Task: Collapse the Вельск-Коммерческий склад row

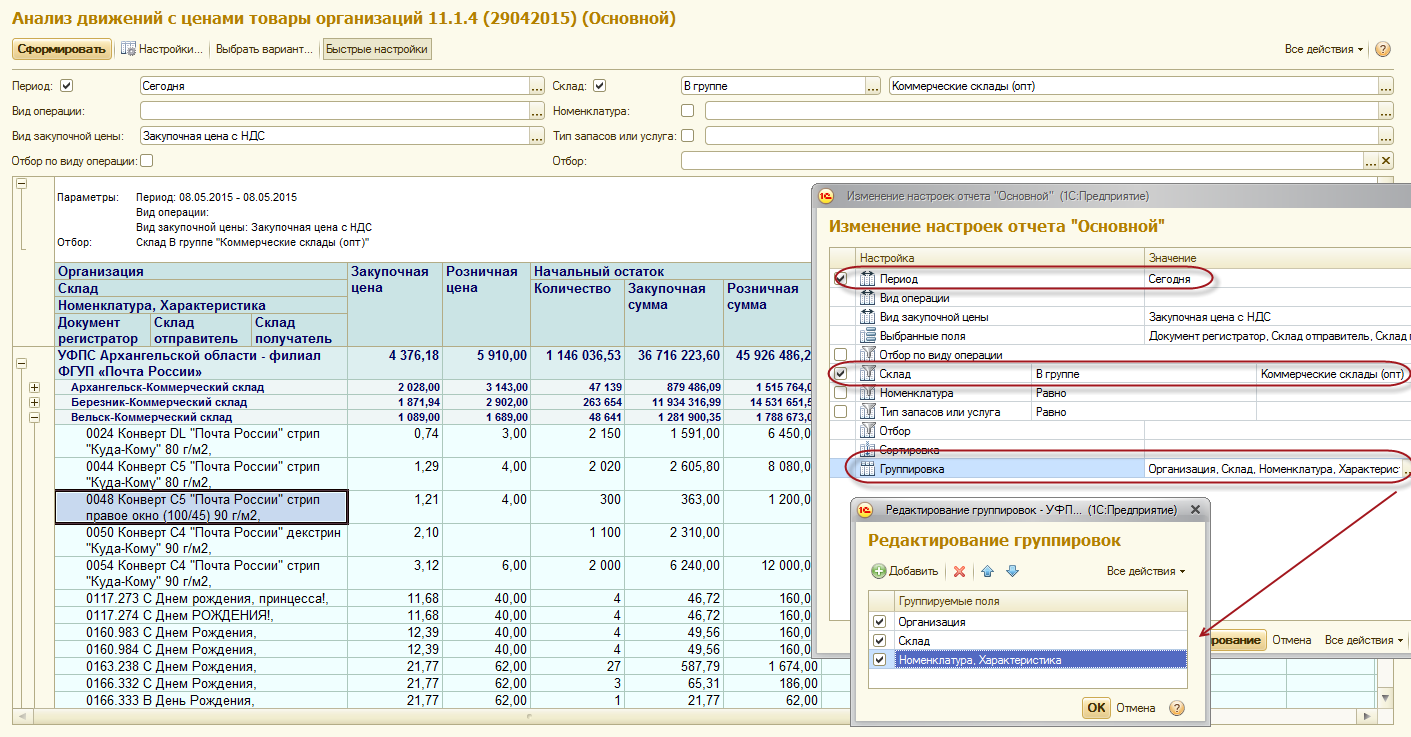Action: pyautogui.click(x=34, y=417)
